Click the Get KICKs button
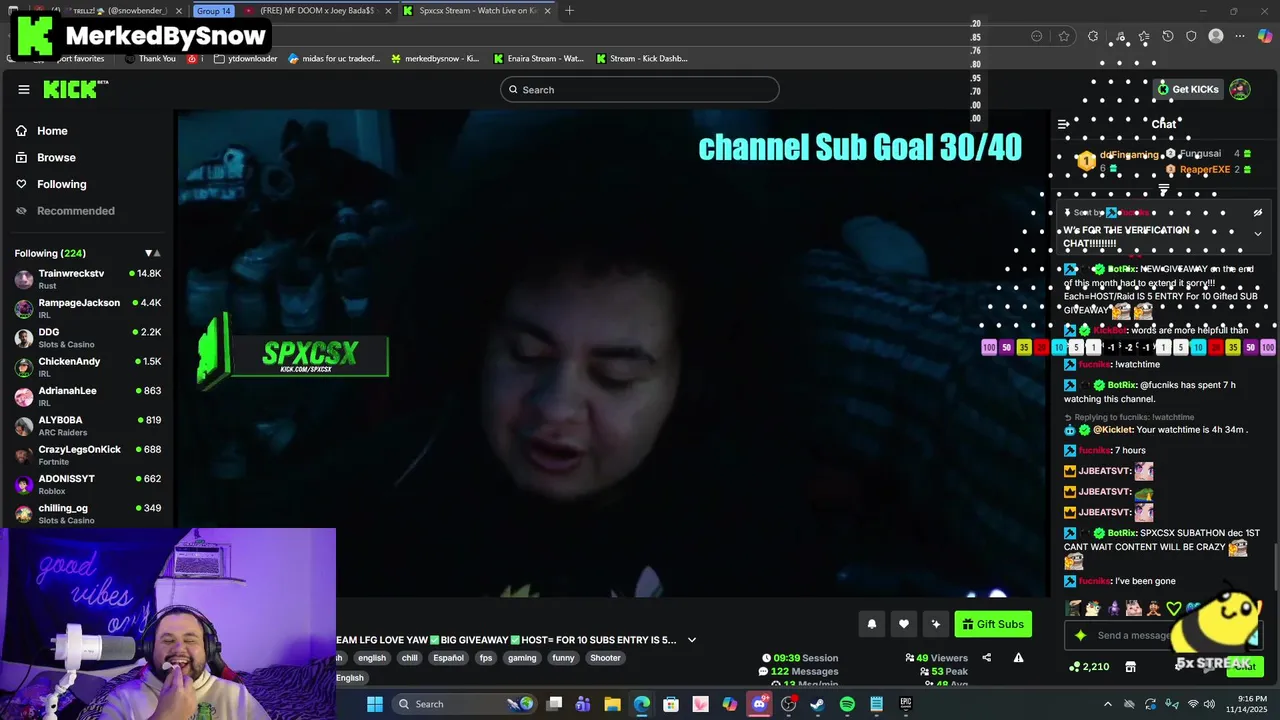Image resolution: width=1280 pixels, height=720 pixels. pos(1188,89)
